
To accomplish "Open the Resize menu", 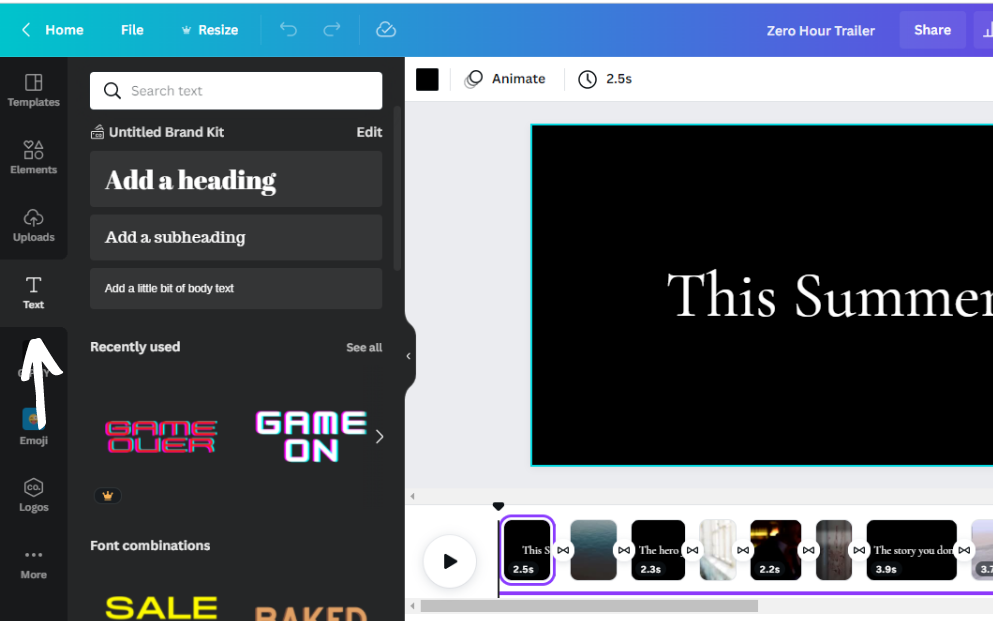I will (x=209, y=30).
